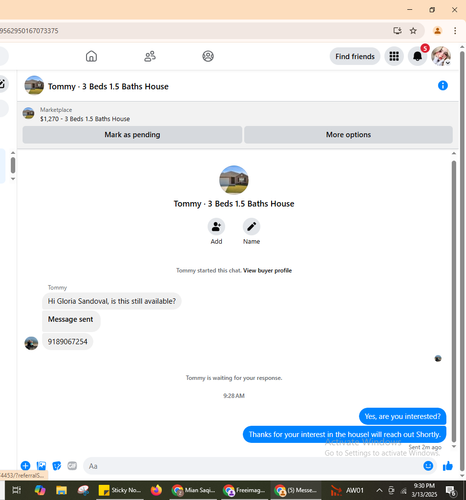This screenshot has width=466, height=500.
Task: Click the install app icon in address bar
Action: [x=397, y=31]
